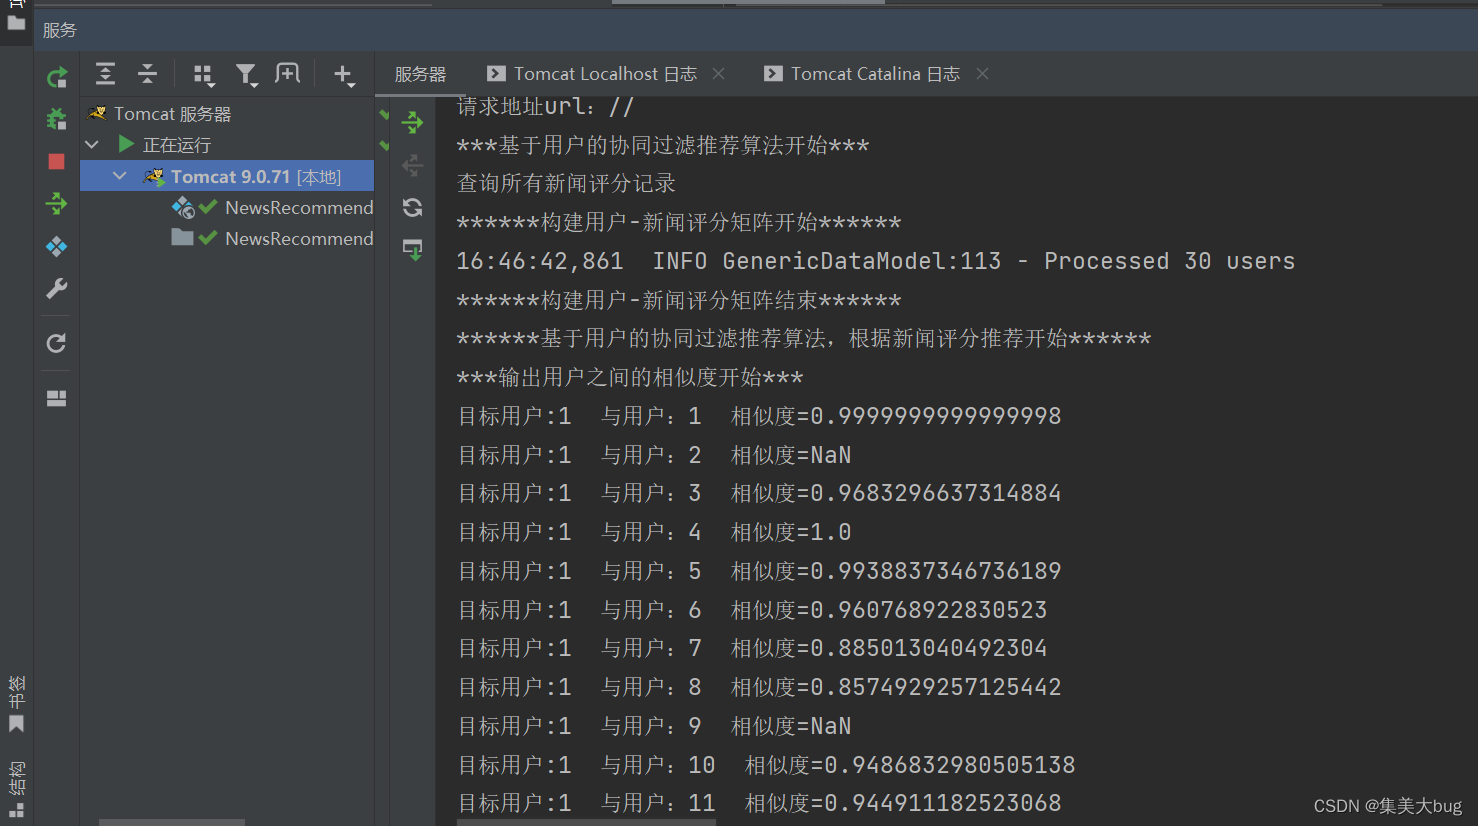Open the Group By options icon
Screen dimensions: 1478x826
tap(204, 75)
